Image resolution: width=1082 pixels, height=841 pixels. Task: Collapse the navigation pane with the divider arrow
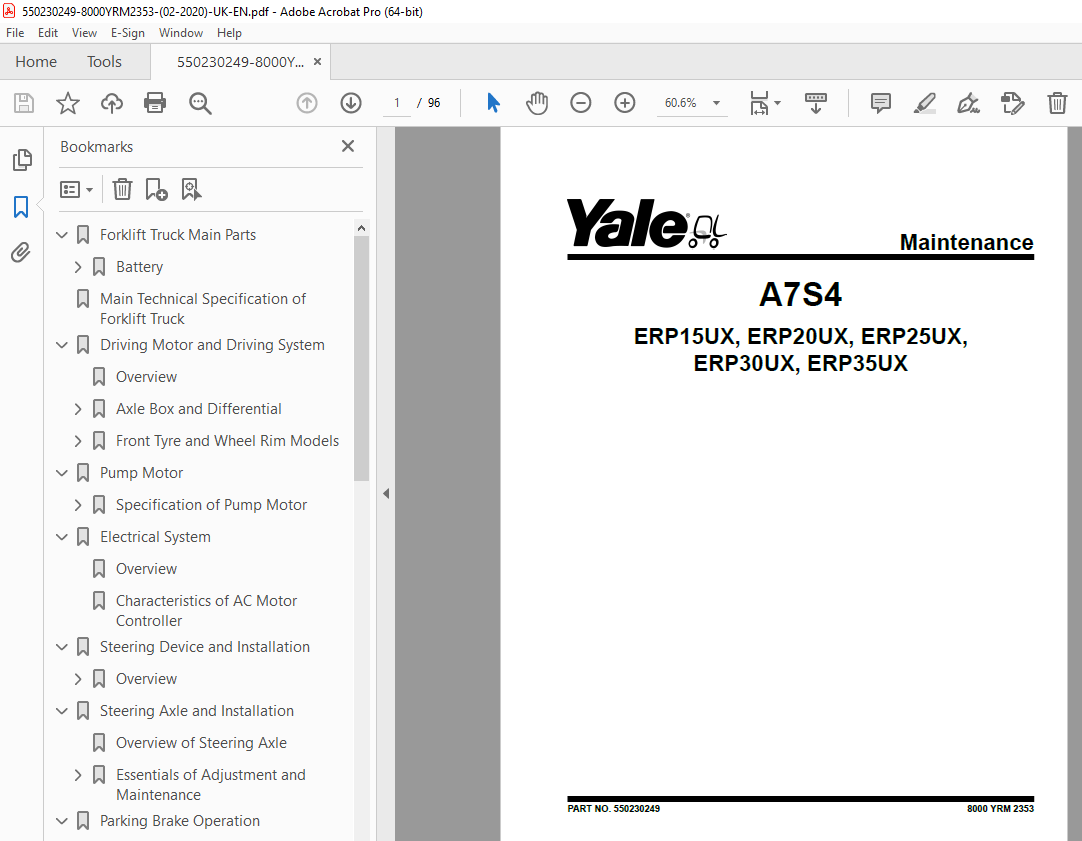coord(386,494)
